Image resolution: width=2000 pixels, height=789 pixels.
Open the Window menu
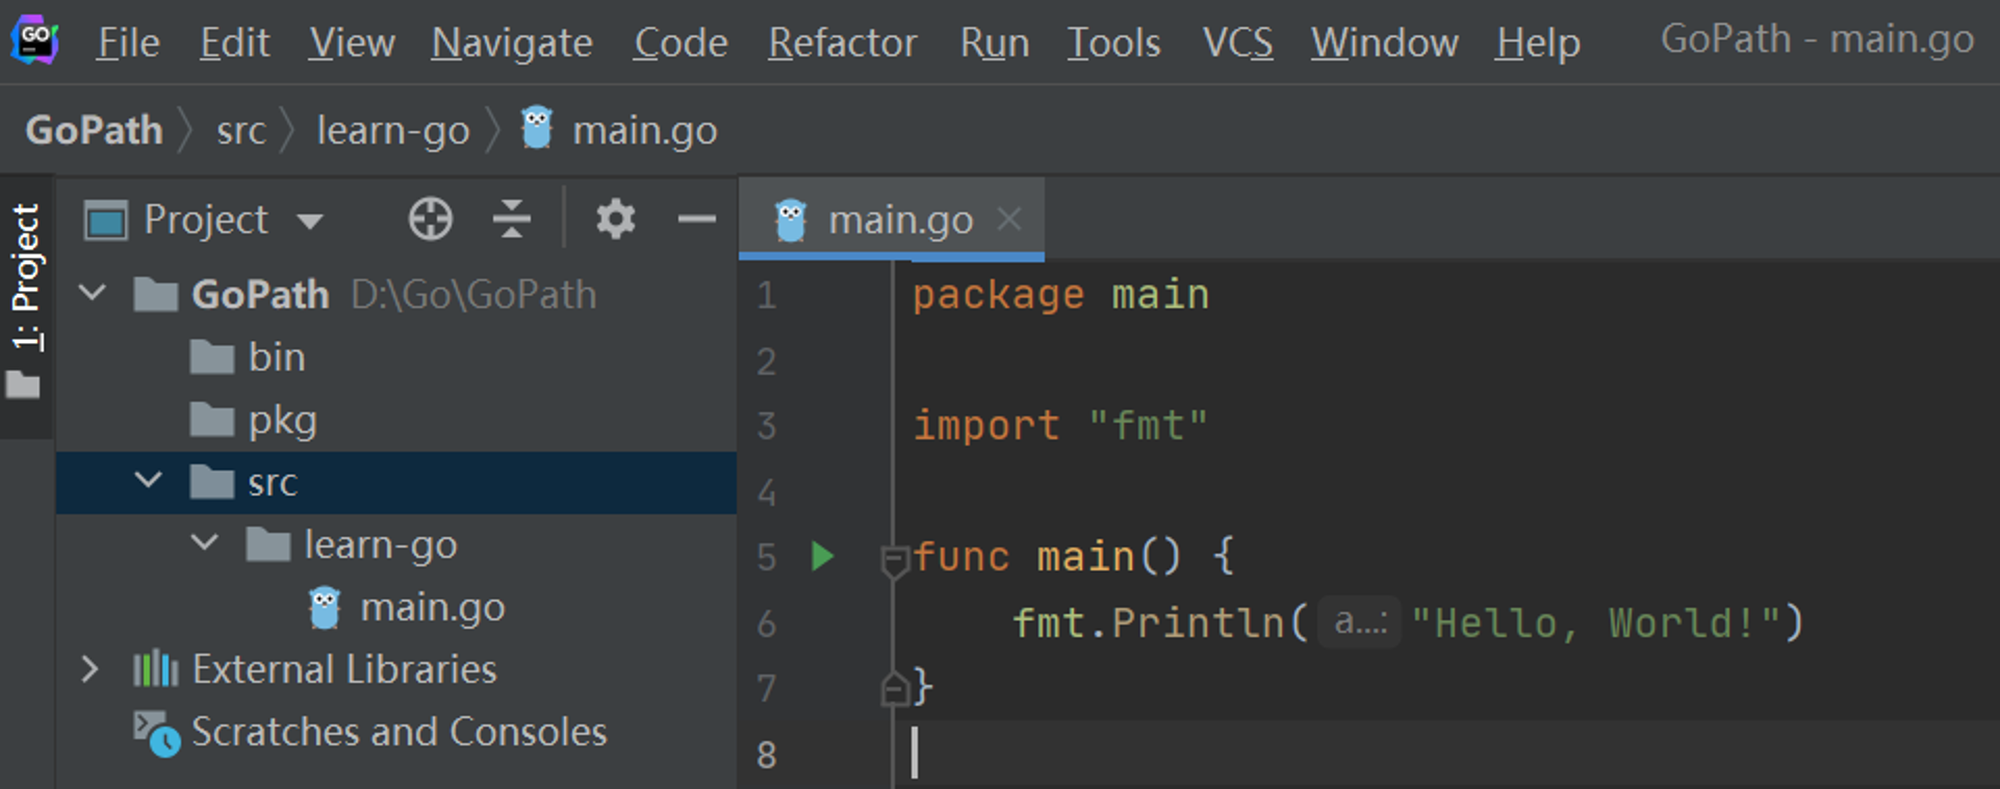click(x=1384, y=43)
